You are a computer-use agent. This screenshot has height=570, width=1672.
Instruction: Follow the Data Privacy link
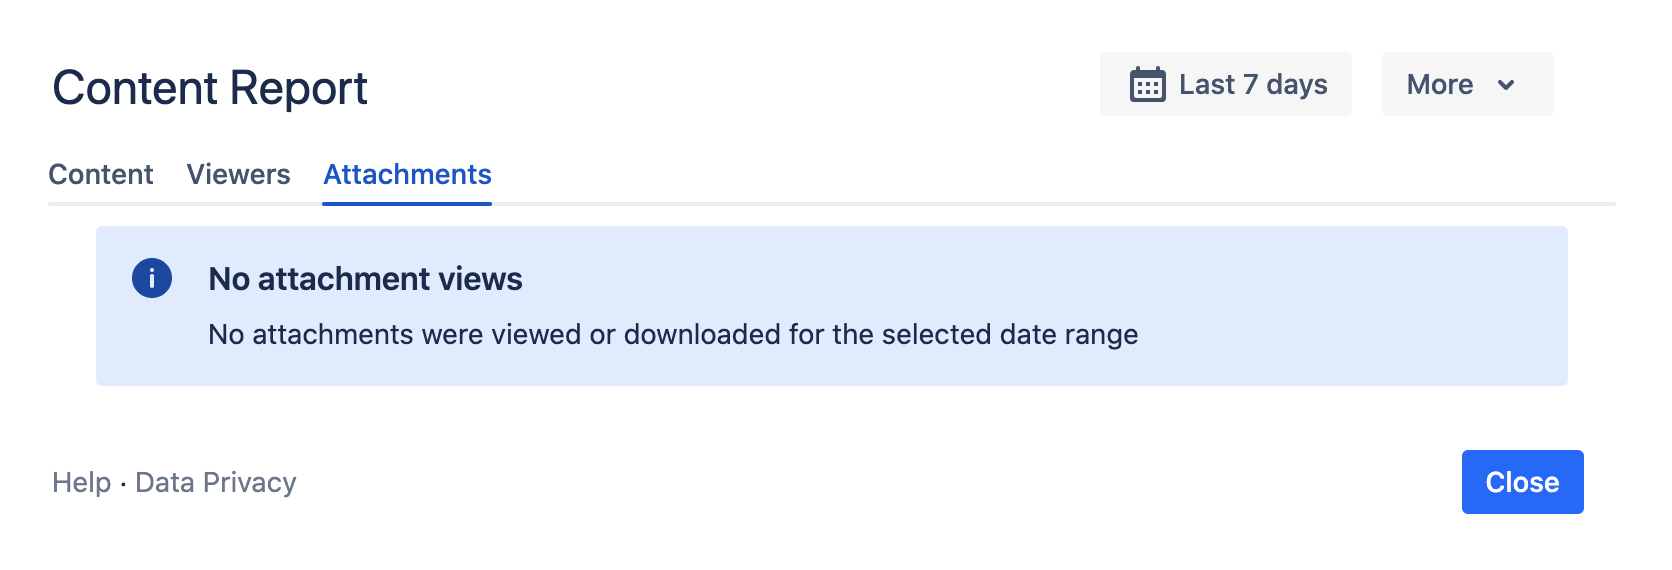[x=216, y=482]
